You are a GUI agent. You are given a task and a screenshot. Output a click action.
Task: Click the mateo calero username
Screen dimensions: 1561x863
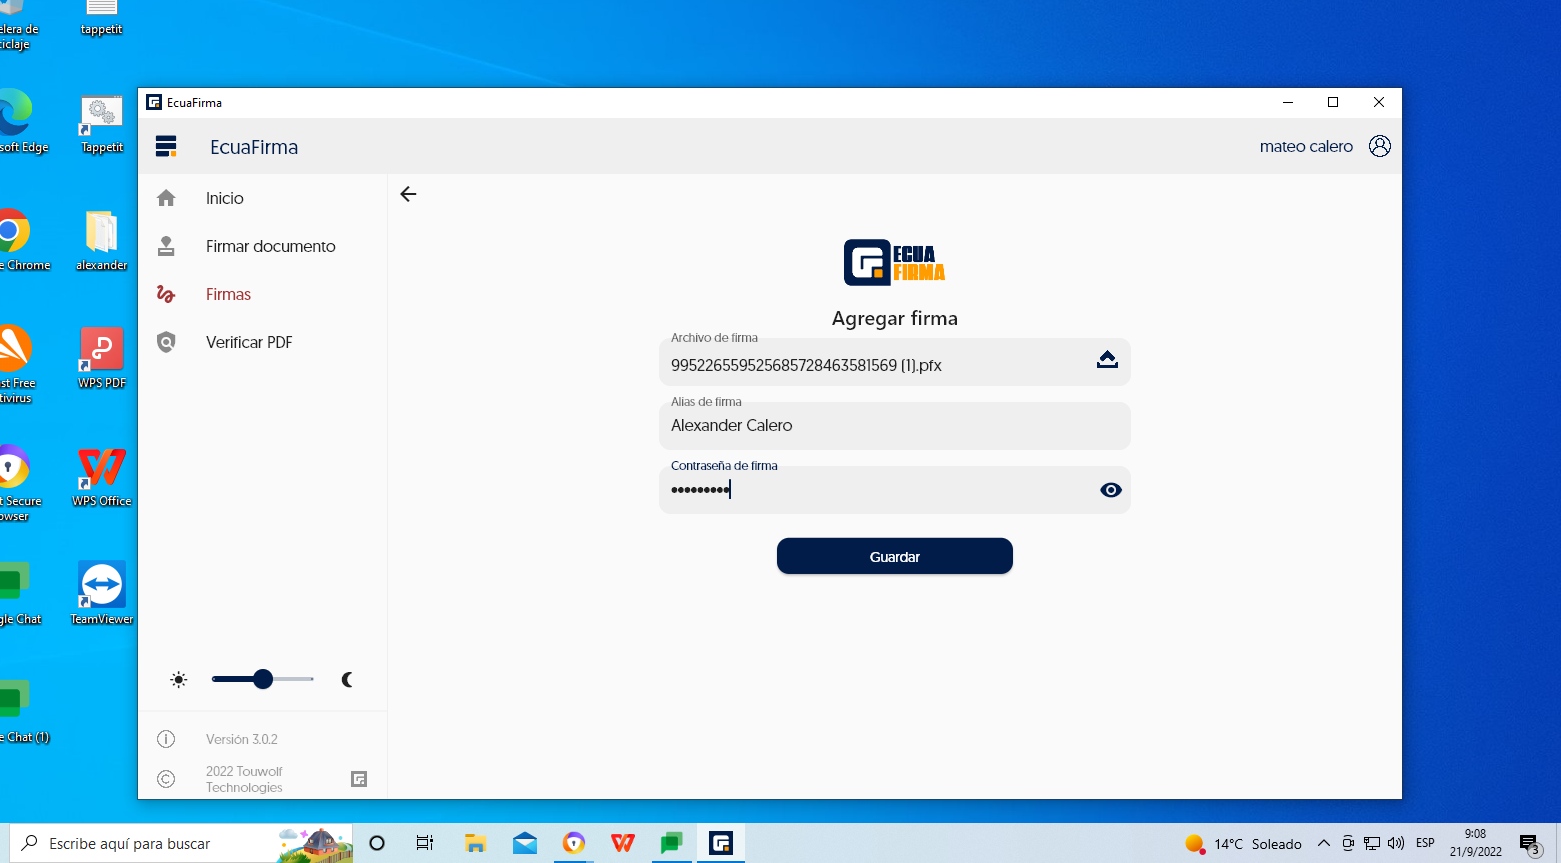[x=1306, y=146]
